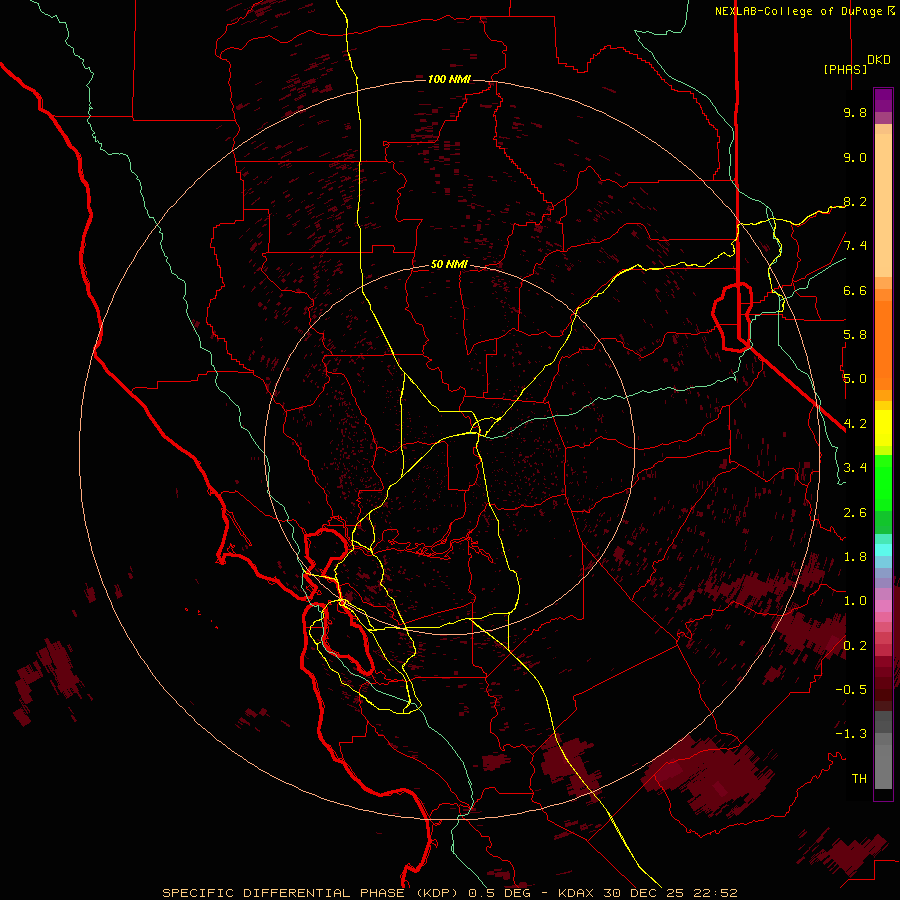Image resolution: width=900 pixels, height=900 pixels.
Task: Click the "1.0" color scale value
Action: pyautogui.click(x=855, y=601)
